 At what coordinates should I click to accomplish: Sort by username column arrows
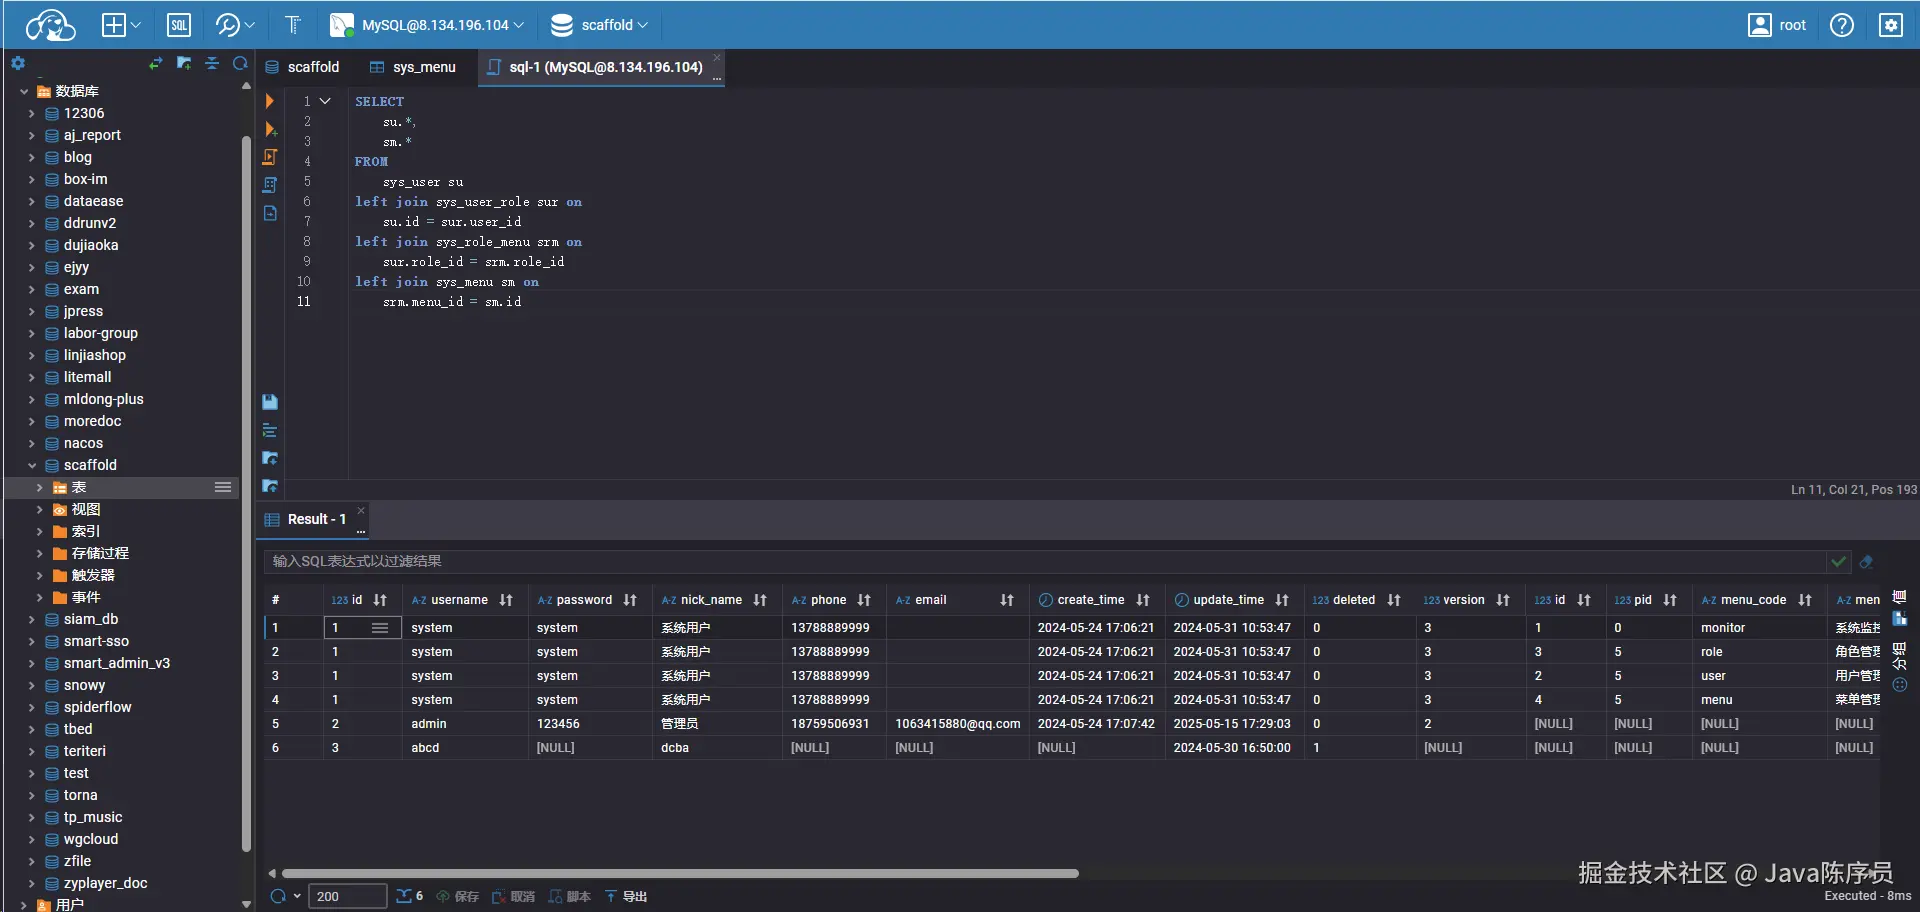coord(506,600)
